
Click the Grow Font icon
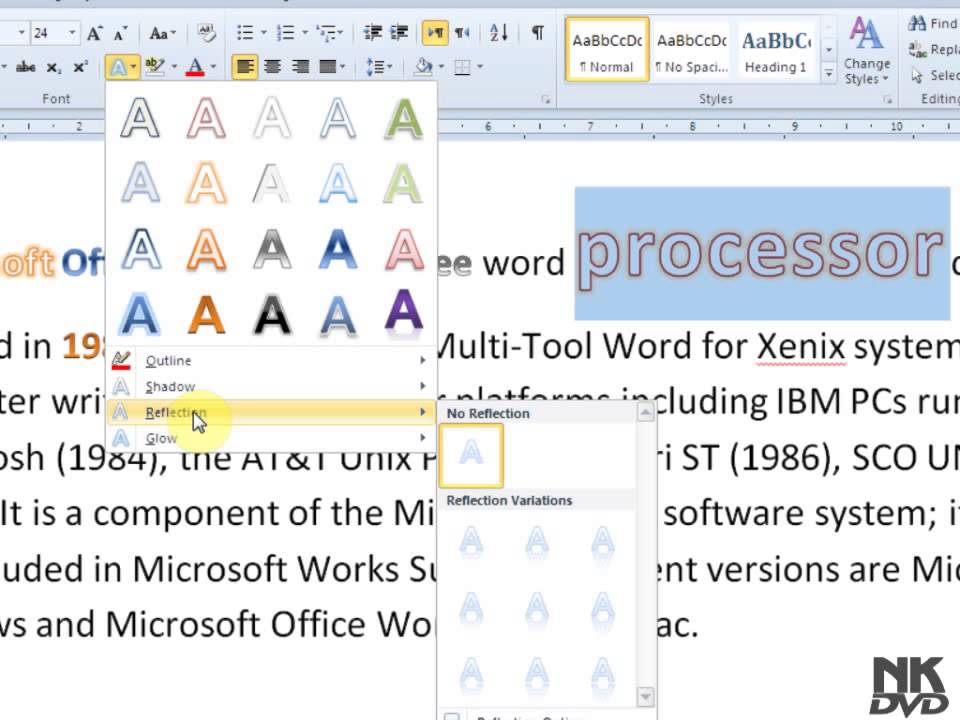pos(94,33)
